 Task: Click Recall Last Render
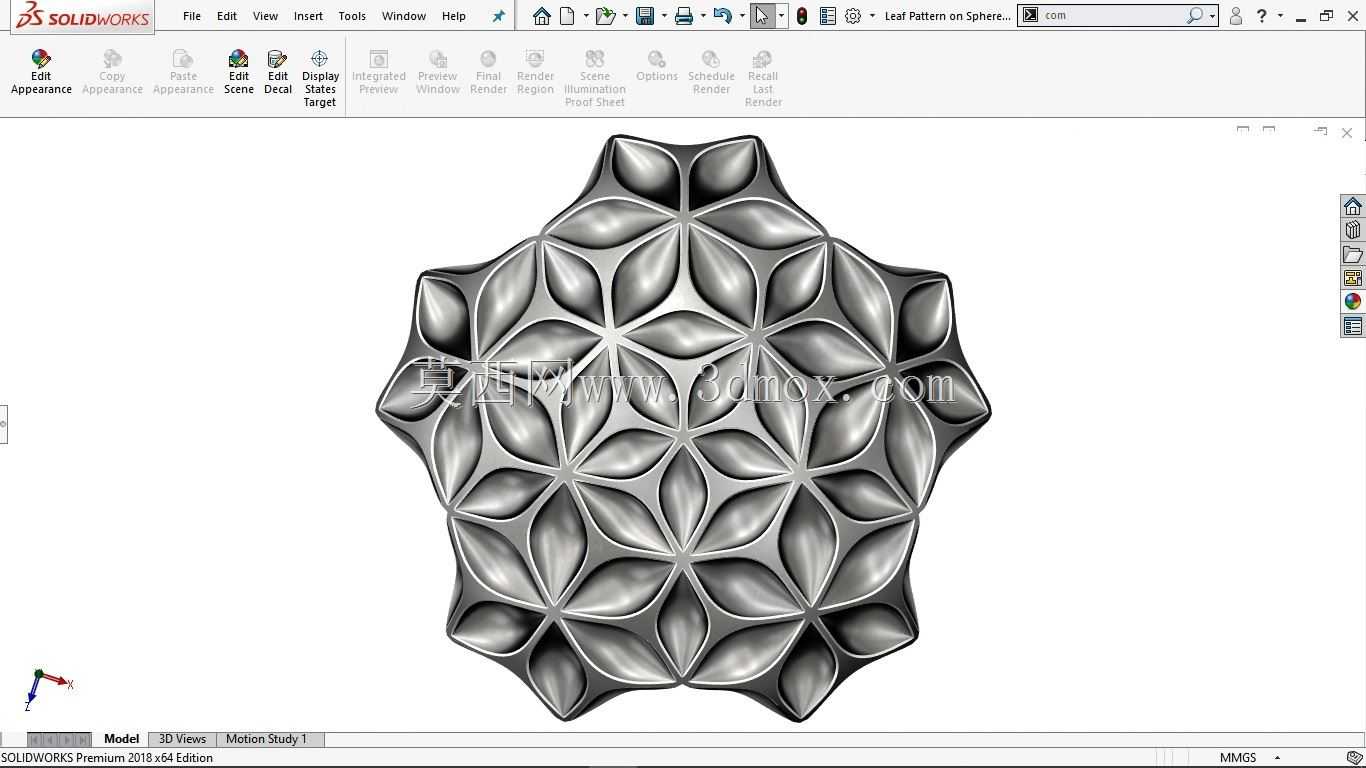pos(763,79)
